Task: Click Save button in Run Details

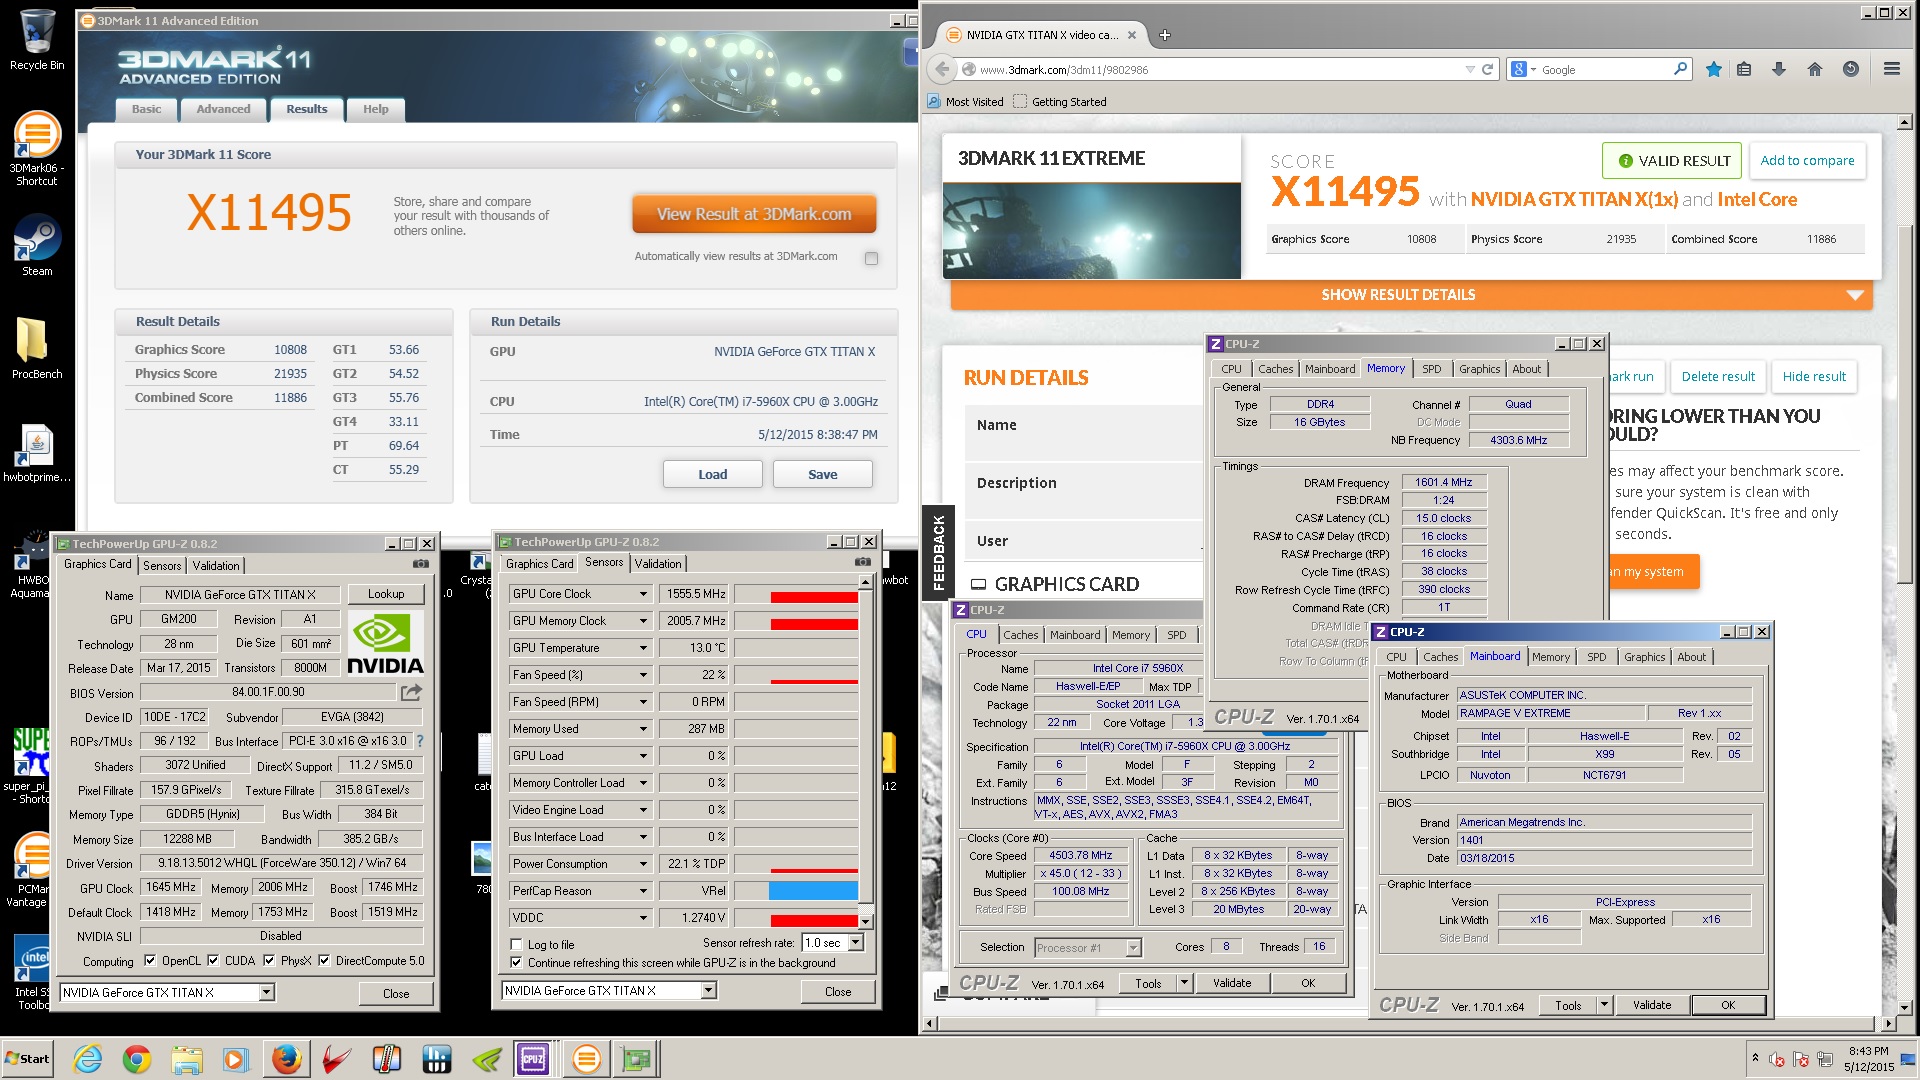Action: click(823, 474)
